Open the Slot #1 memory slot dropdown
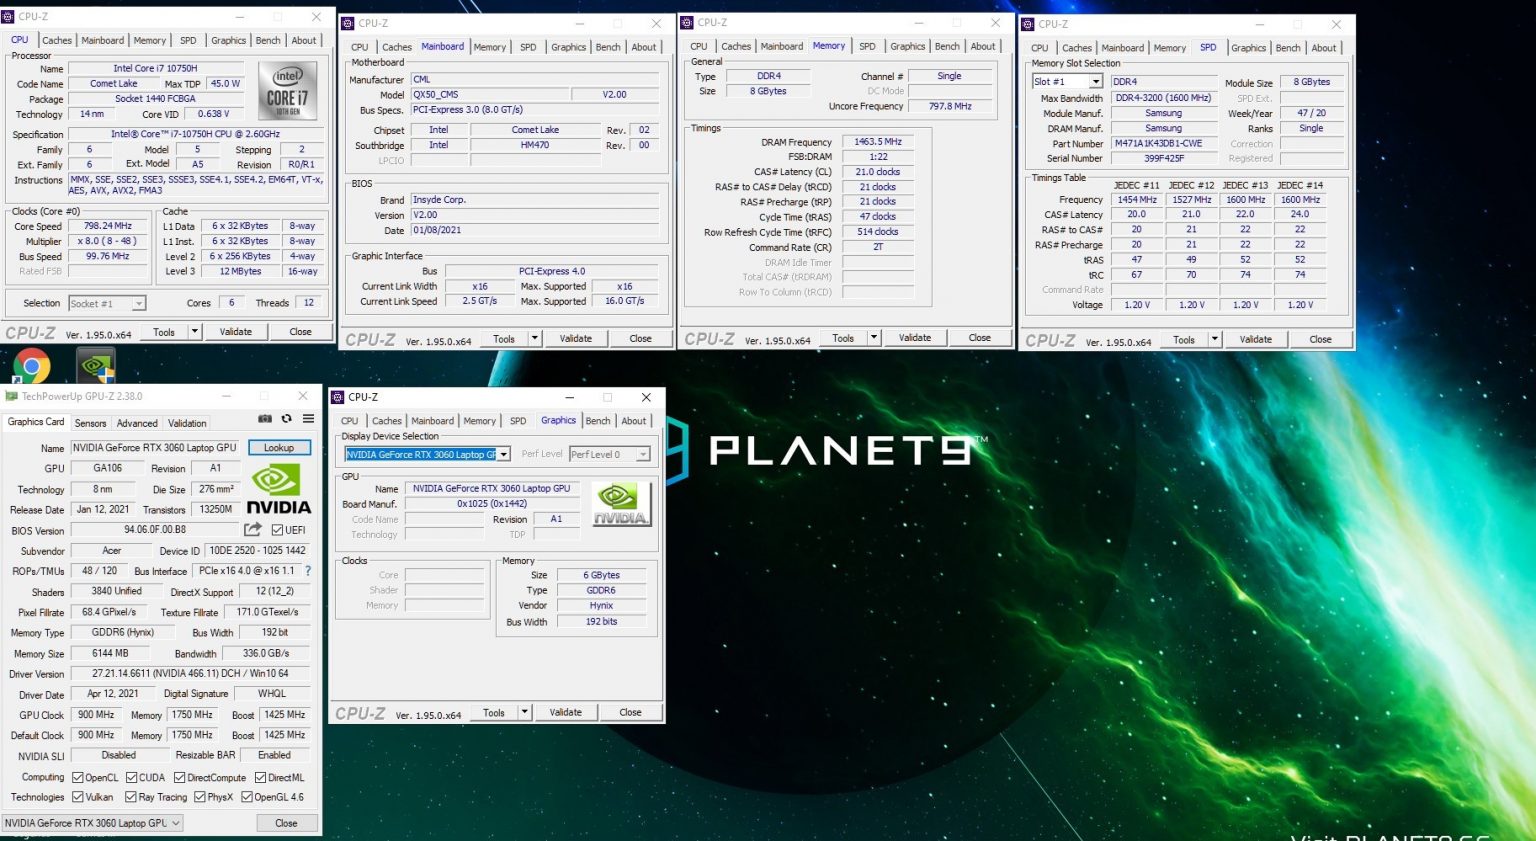 1097,81
